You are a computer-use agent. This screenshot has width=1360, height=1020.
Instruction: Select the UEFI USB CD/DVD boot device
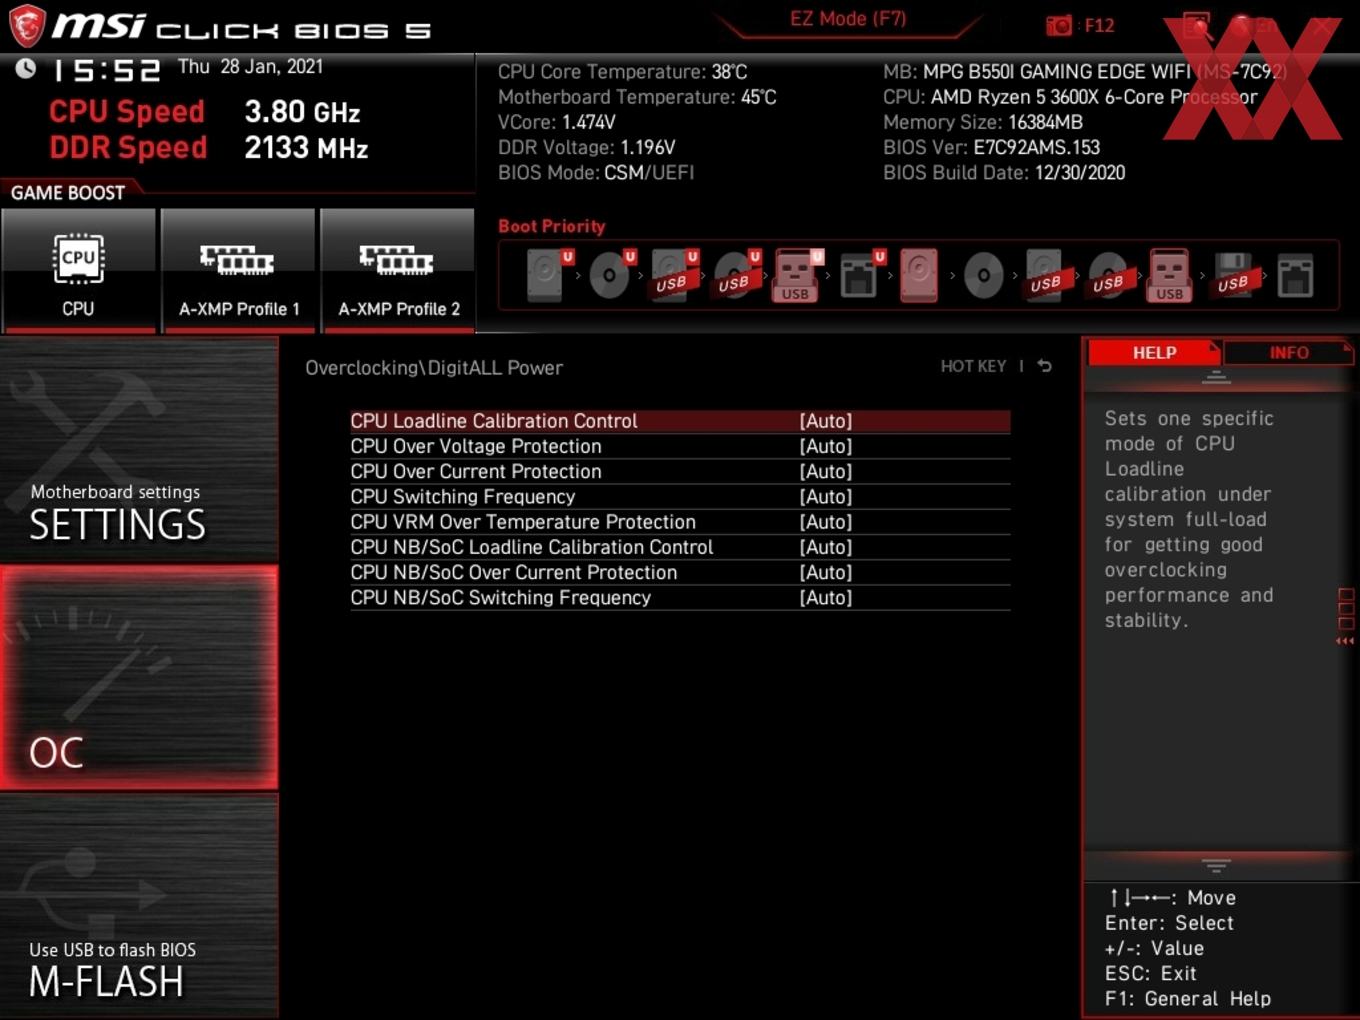(x=735, y=275)
